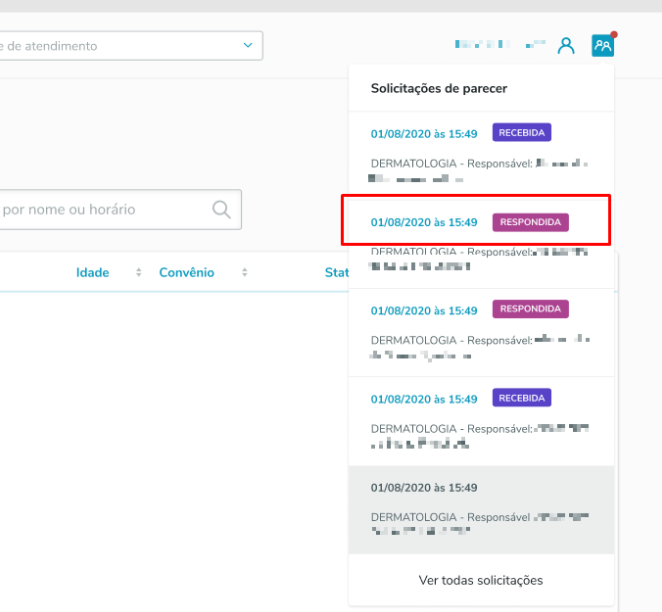Viewport: 662px width, 612px height.
Task: Open the second RESPONDIDA request date link
Action: (424, 311)
